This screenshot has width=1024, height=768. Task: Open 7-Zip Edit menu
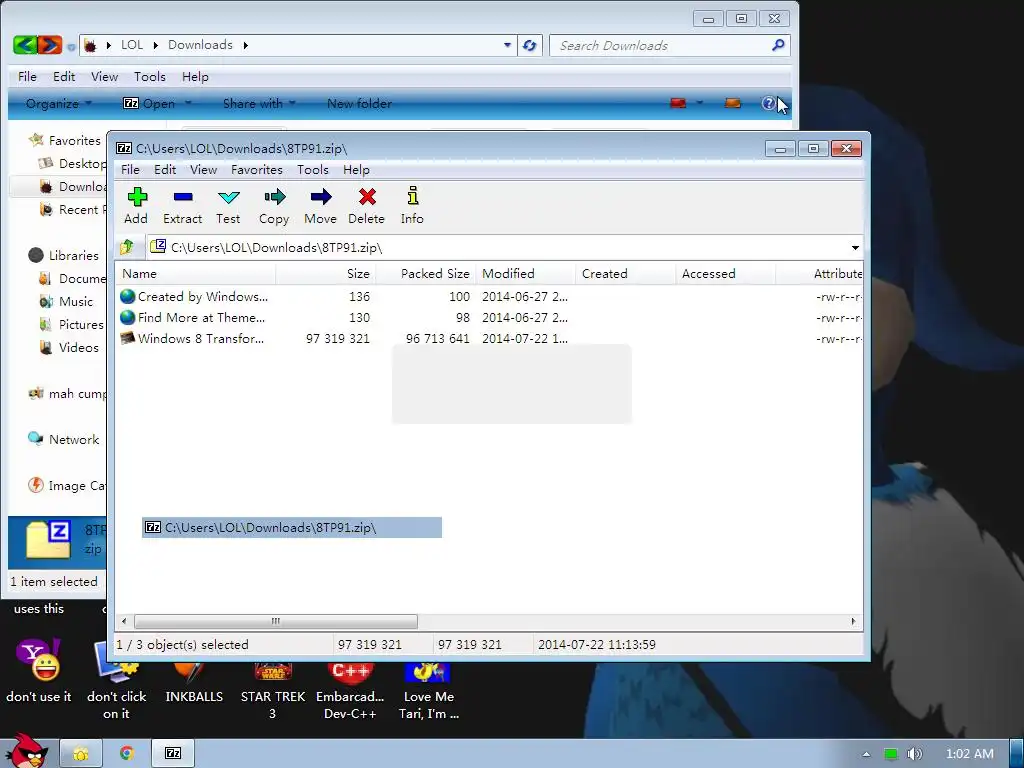(x=165, y=170)
